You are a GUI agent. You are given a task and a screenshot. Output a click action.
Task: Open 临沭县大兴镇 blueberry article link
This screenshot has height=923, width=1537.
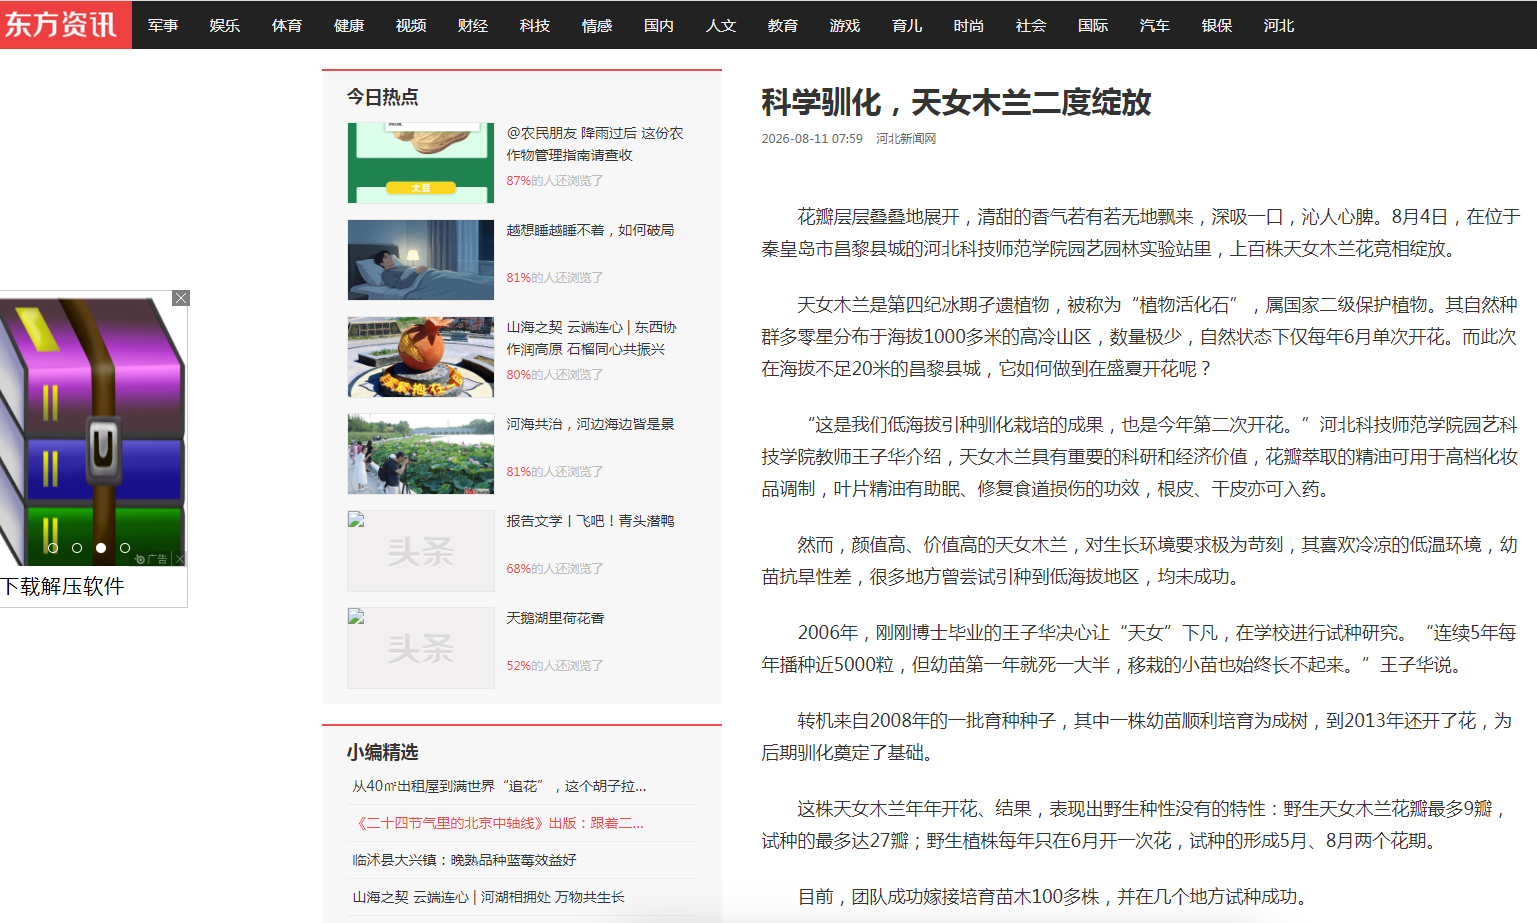464,860
